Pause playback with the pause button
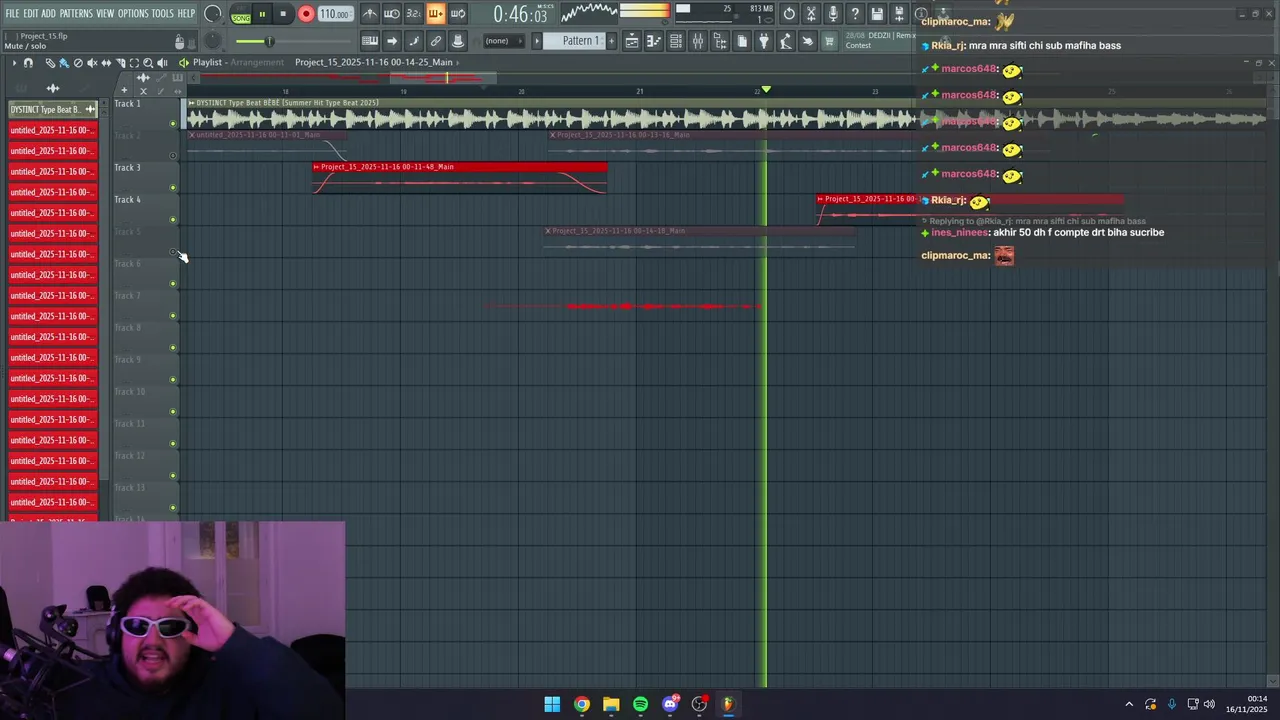This screenshot has height=720, width=1280. click(262, 14)
